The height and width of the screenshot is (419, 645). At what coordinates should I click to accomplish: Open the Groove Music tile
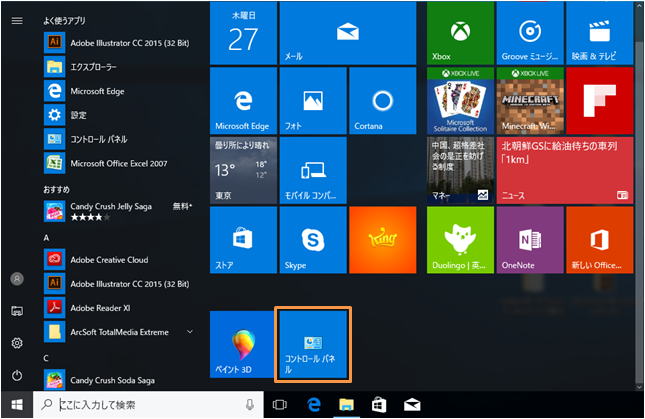530,33
